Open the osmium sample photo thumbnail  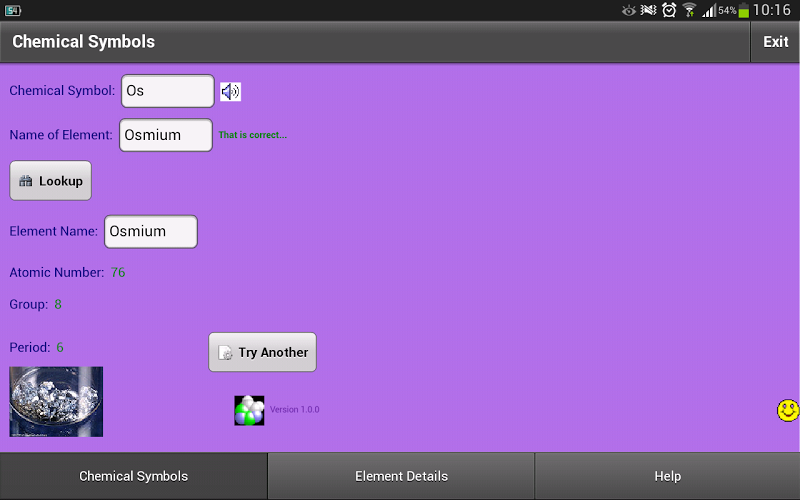point(56,402)
